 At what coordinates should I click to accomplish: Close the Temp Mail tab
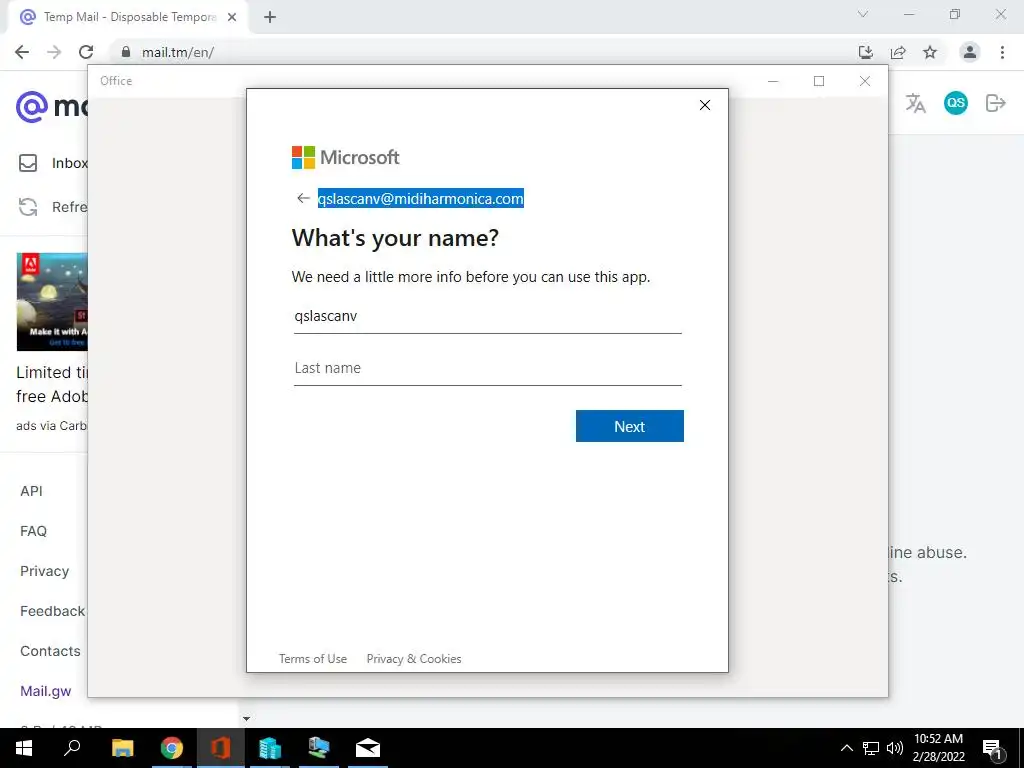coord(232,17)
